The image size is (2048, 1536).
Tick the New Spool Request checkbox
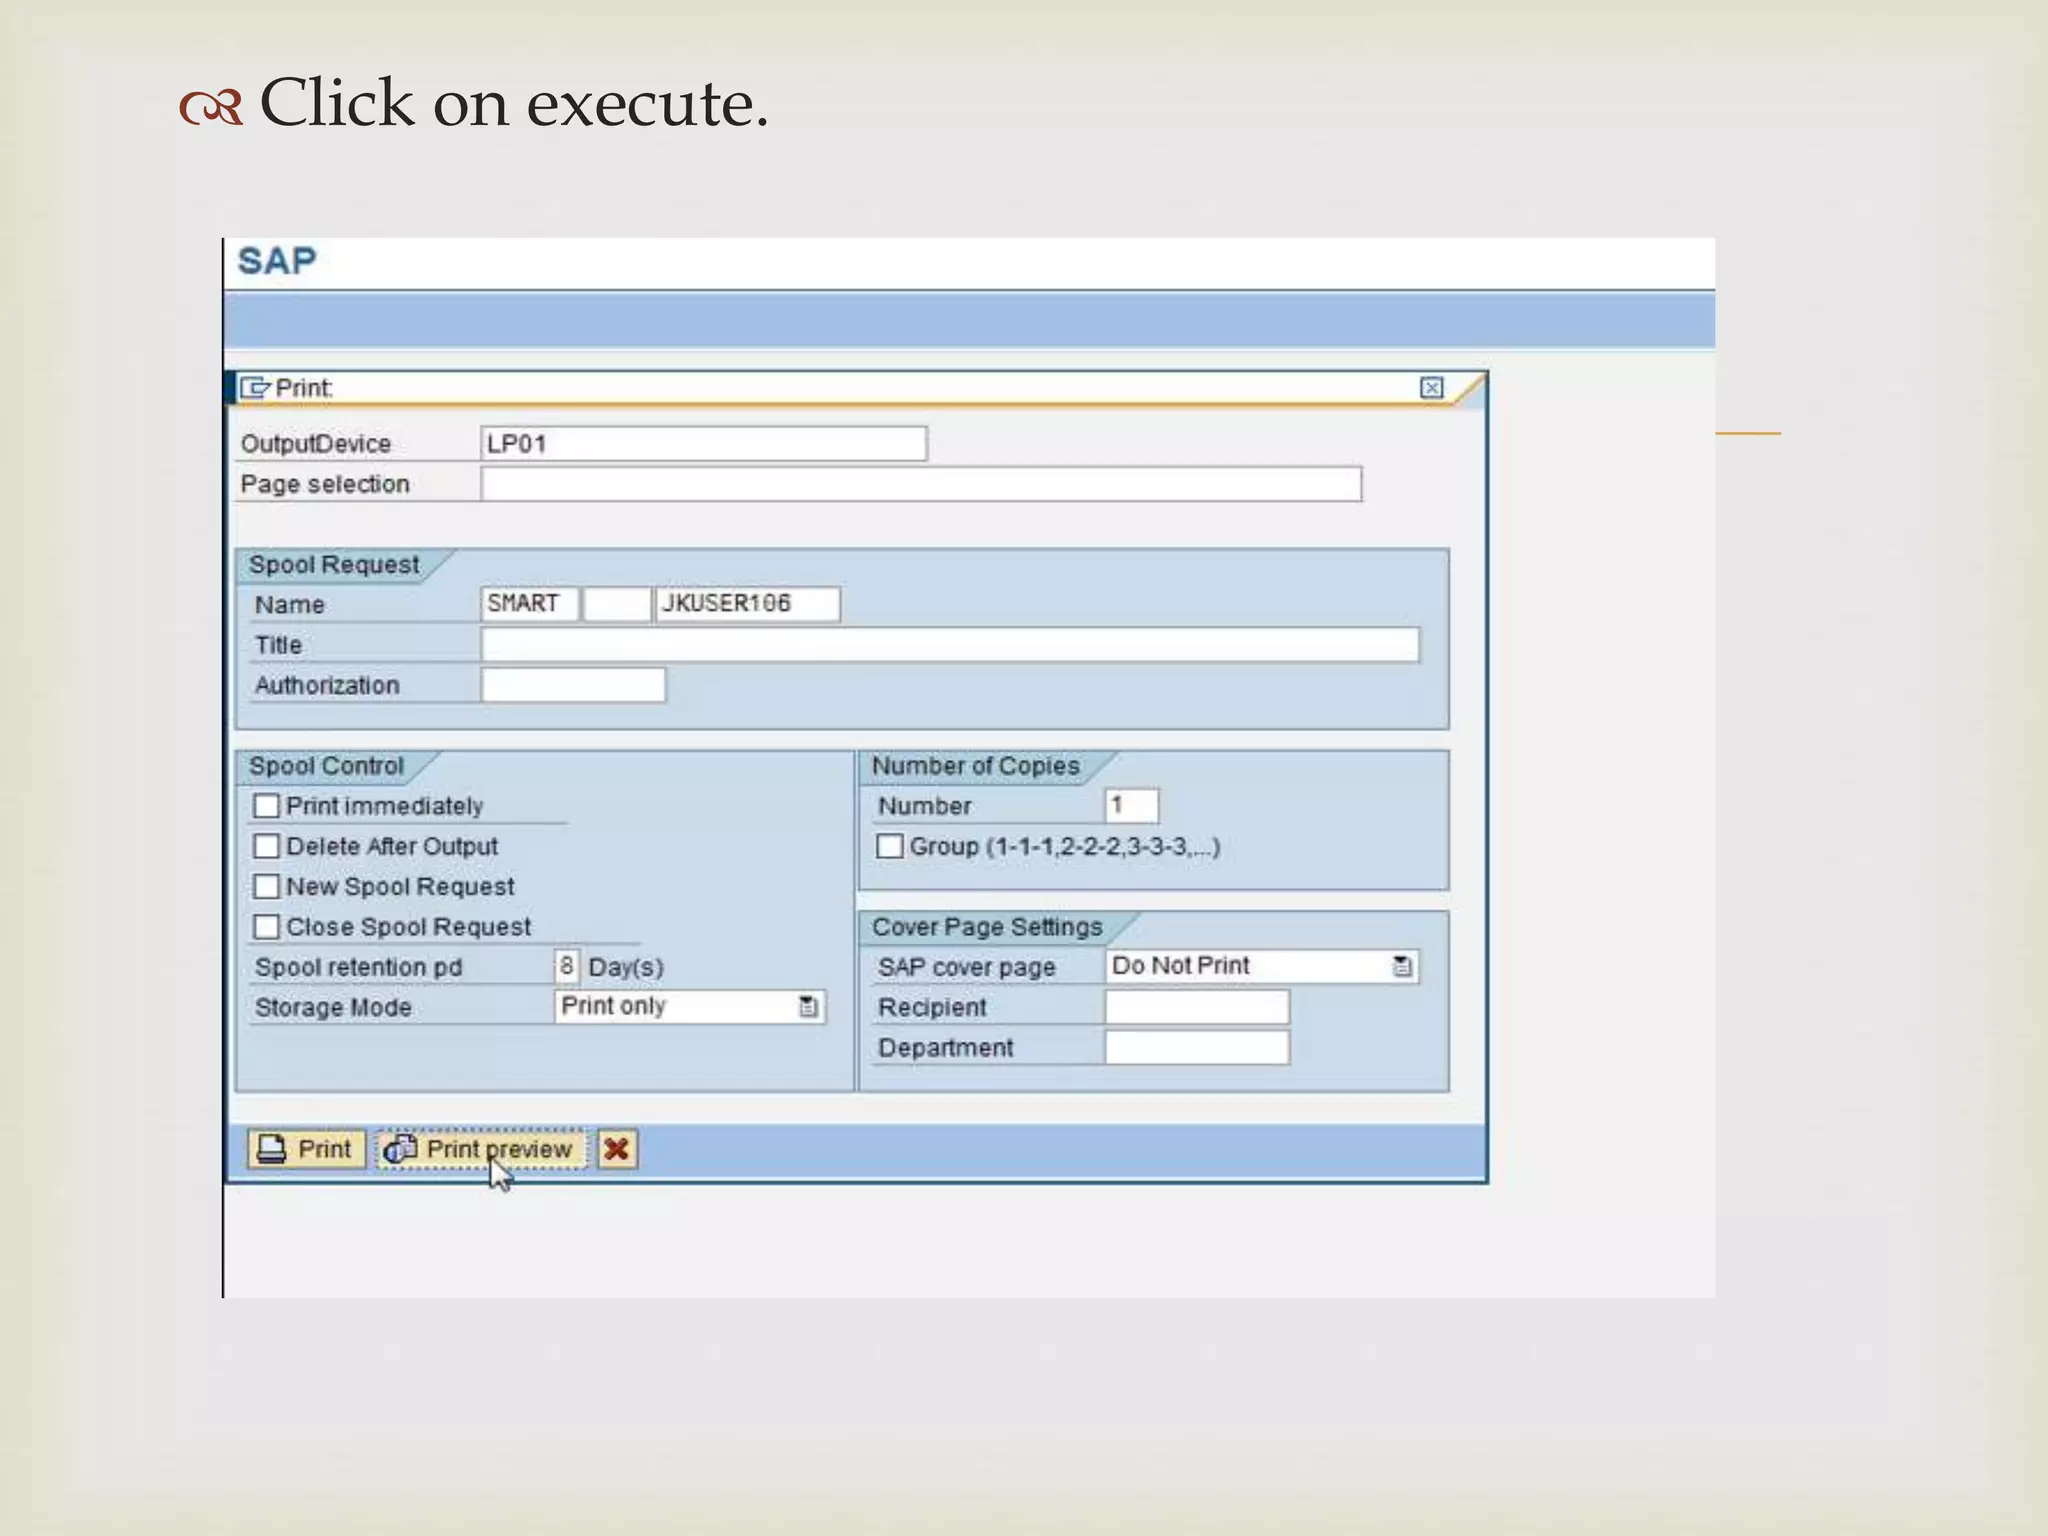pyautogui.click(x=266, y=886)
